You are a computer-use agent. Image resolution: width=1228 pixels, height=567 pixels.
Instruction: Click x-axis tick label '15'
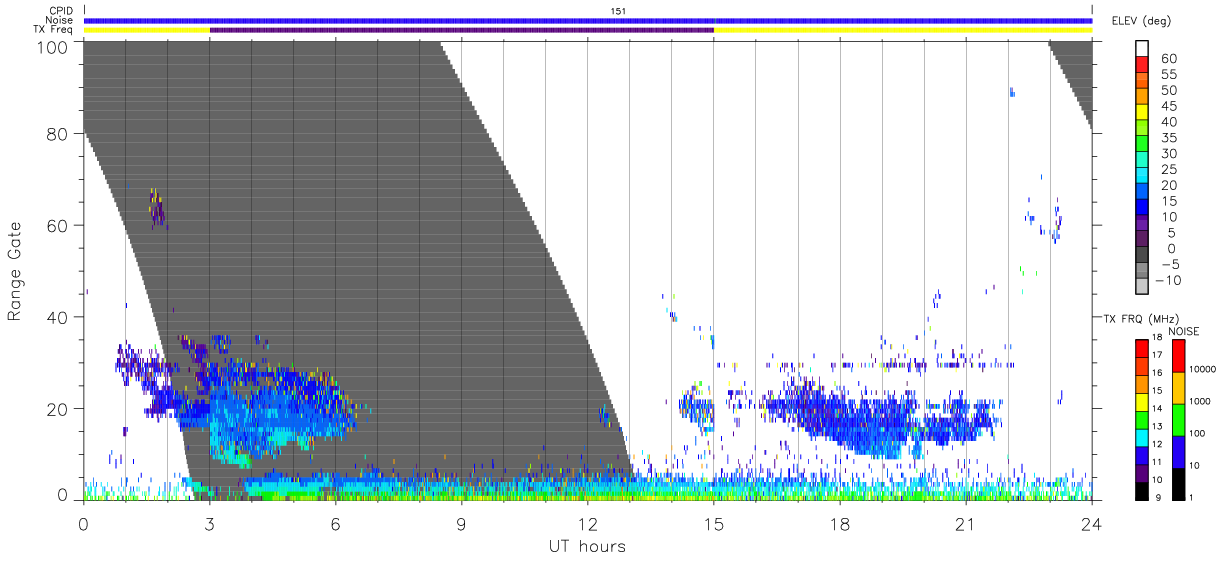pos(714,523)
